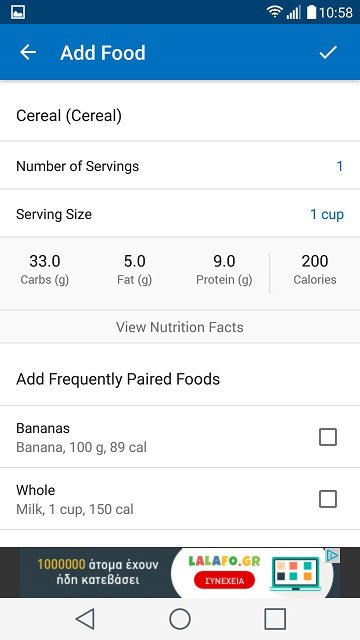The width and height of the screenshot is (360, 640).
Task: Tap the back arrow in header
Action: tap(28, 52)
